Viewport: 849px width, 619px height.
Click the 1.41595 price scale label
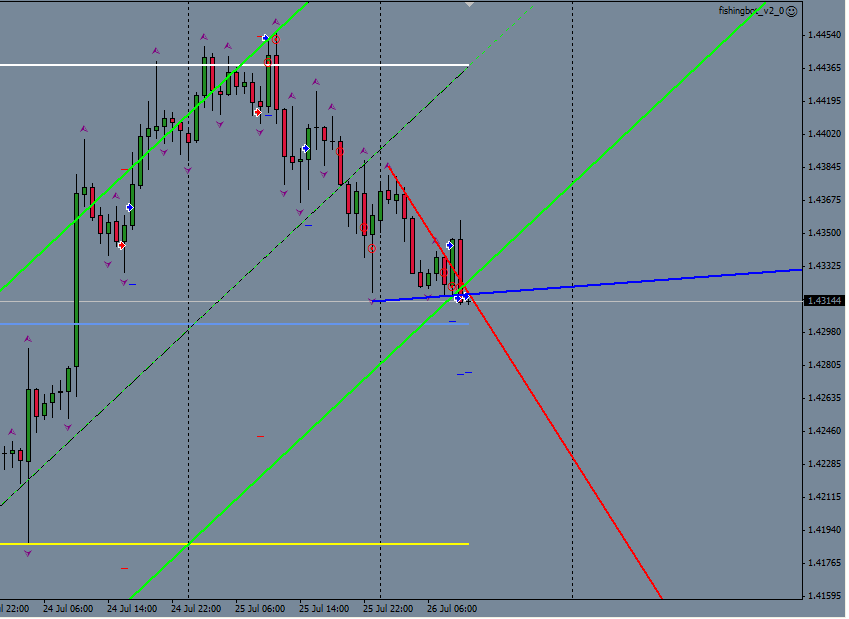[x=824, y=596]
